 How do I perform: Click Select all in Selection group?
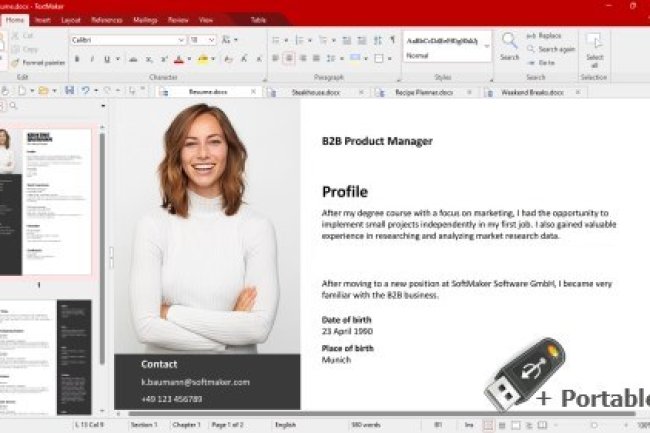594,51
